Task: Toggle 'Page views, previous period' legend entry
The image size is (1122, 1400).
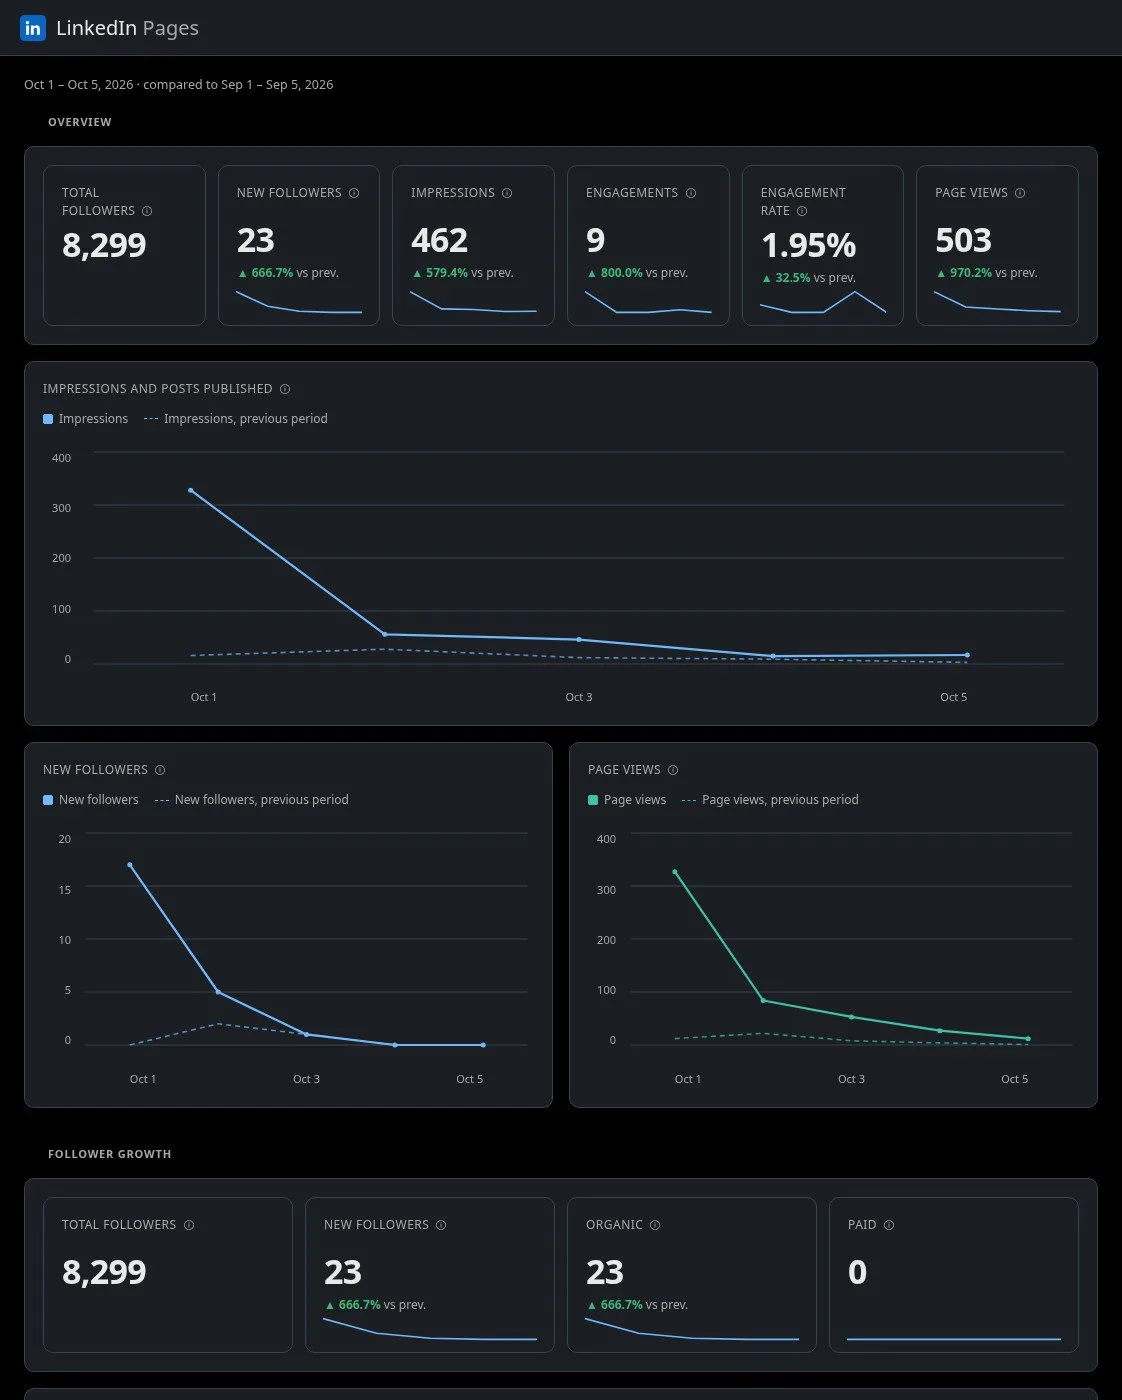Action: coord(770,800)
